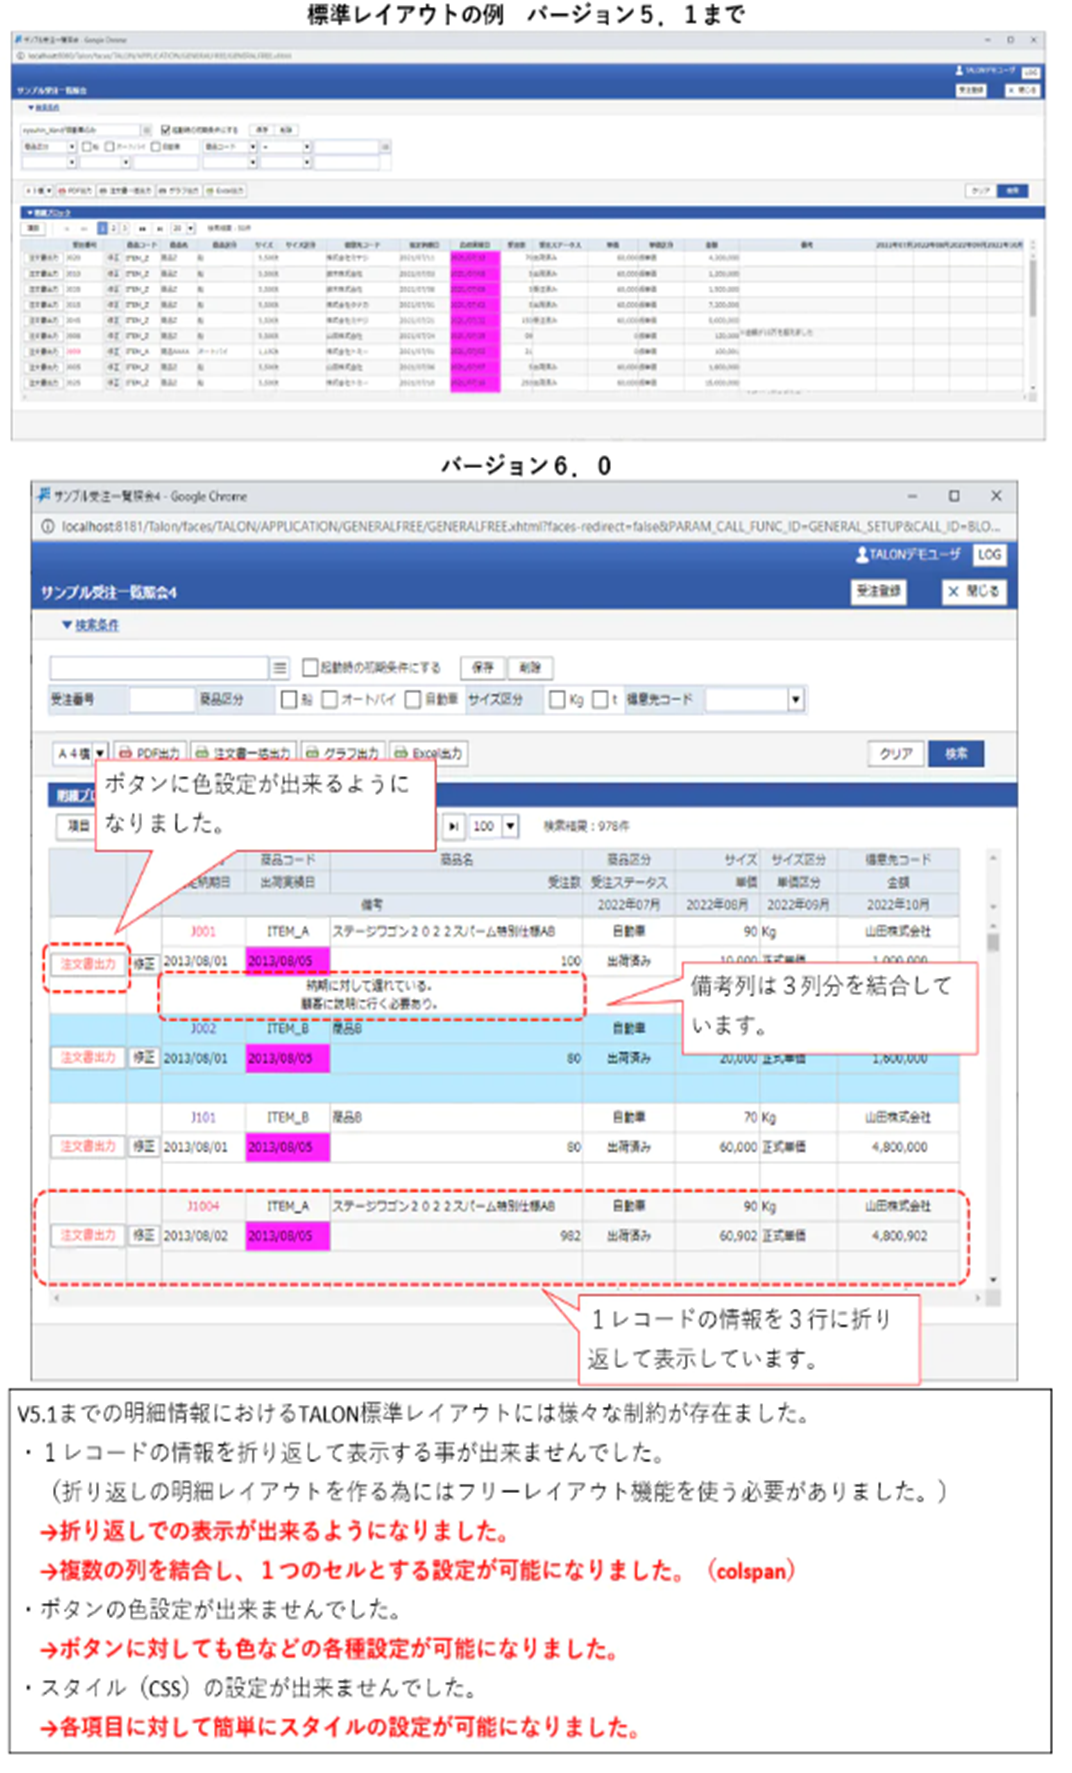This screenshot has height=1773, width=1072.
Task: Check the t size category checkbox
Action: tap(600, 700)
